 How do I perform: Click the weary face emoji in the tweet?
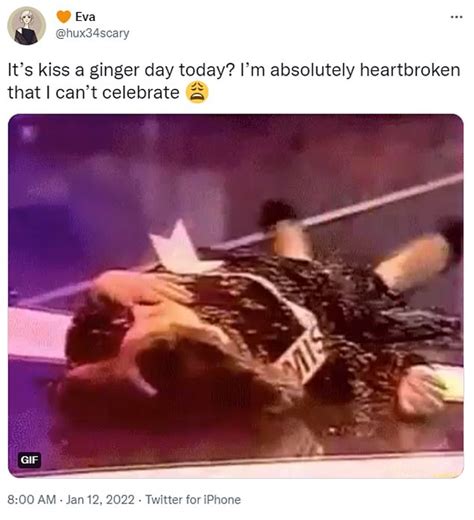[197, 92]
